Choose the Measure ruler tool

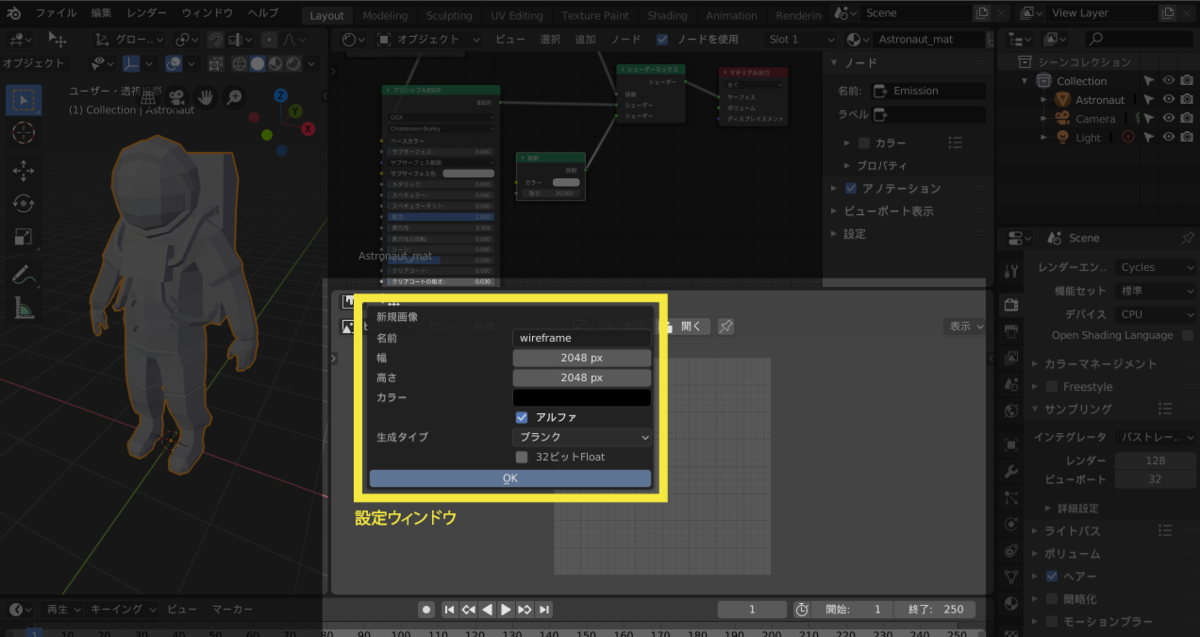coord(23,308)
